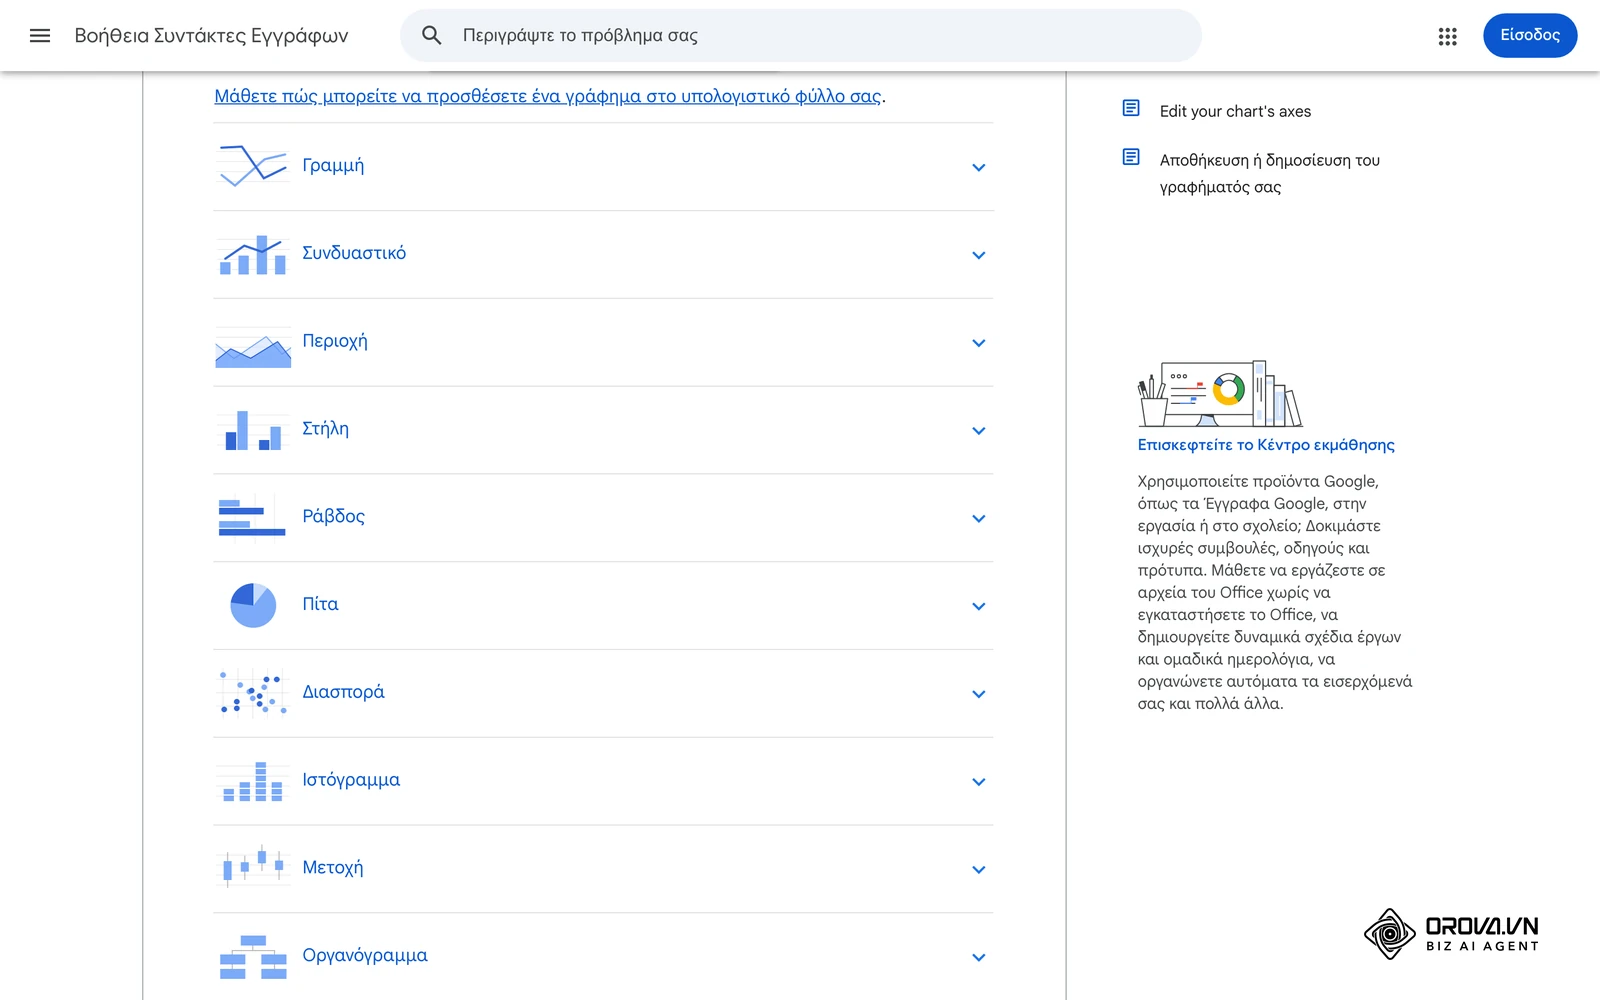Image resolution: width=1600 pixels, height=1000 pixels.
Task: Click the org chart icon beside Οργανόγραμμα
Action: tap(253, 956)
